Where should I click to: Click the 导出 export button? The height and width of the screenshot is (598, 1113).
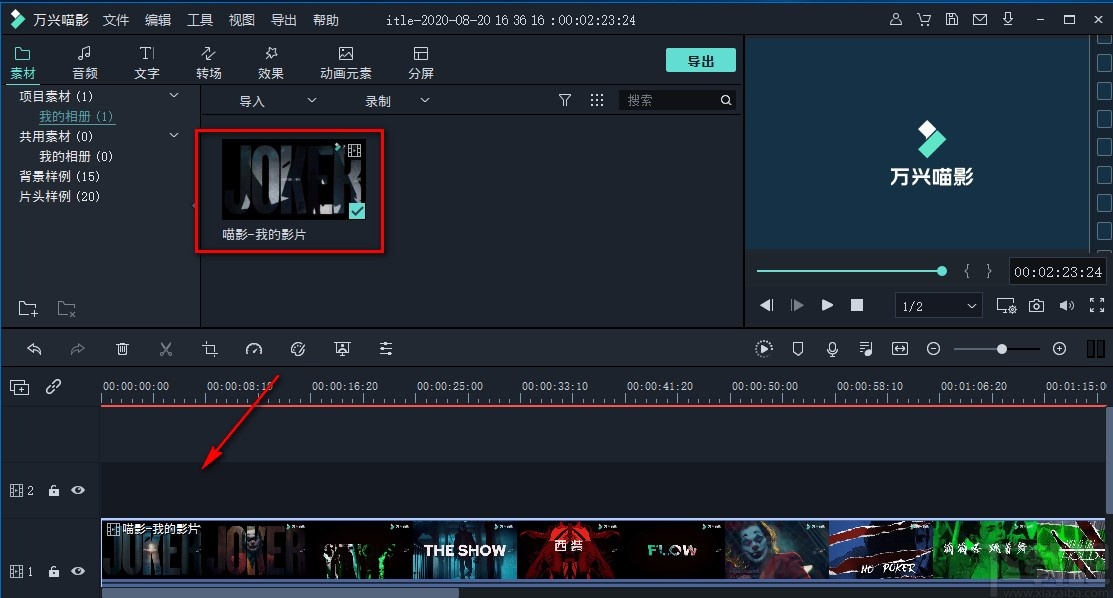(x=700, y=60)
